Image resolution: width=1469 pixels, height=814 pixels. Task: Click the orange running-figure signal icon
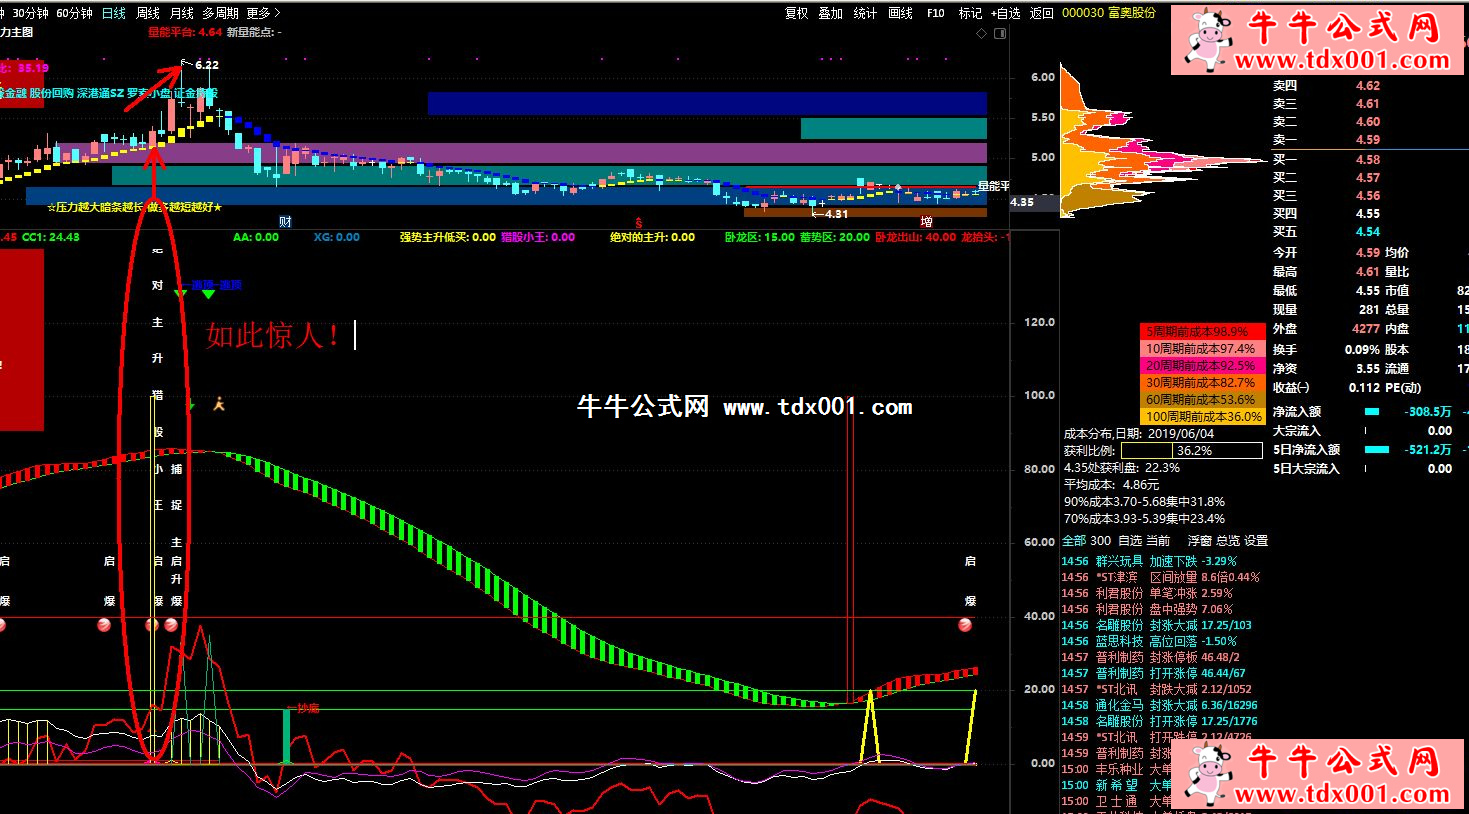point(219,404)
